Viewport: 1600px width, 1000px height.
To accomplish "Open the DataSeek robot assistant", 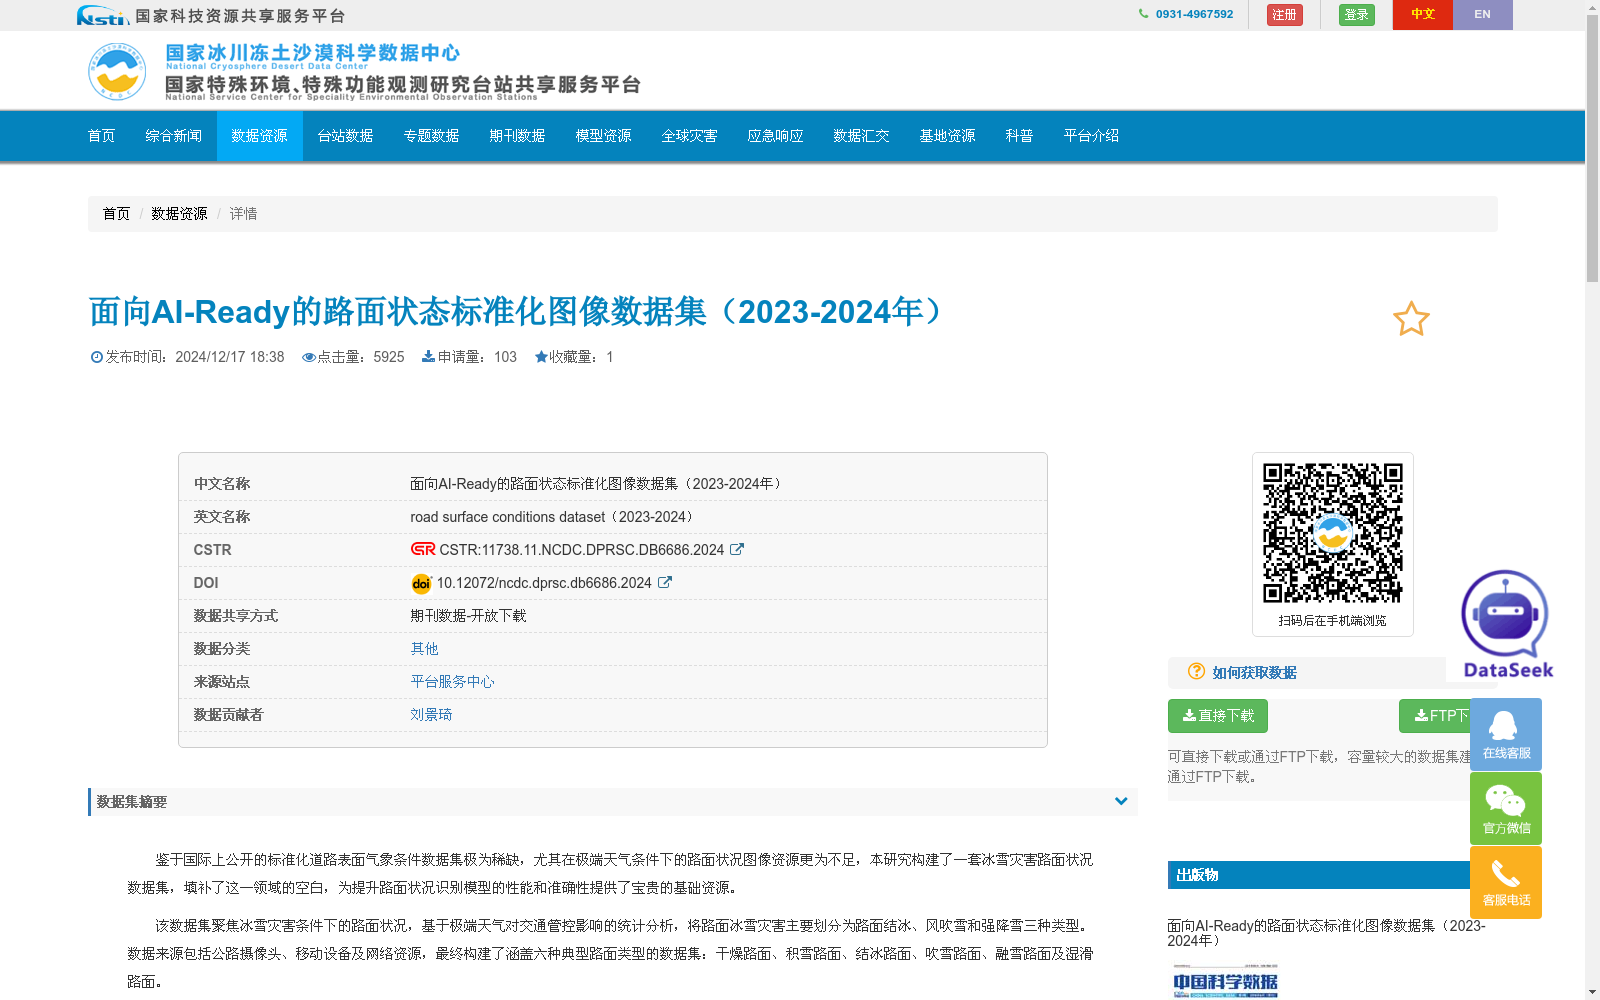I will pyautogui.click(x=1507, y=624).
